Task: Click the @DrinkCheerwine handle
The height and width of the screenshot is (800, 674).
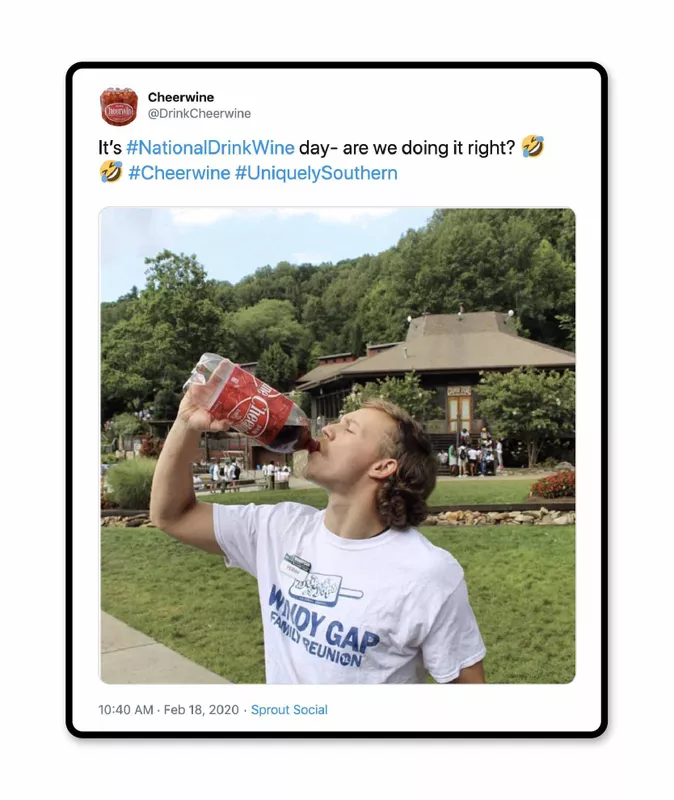Action: 199,114
